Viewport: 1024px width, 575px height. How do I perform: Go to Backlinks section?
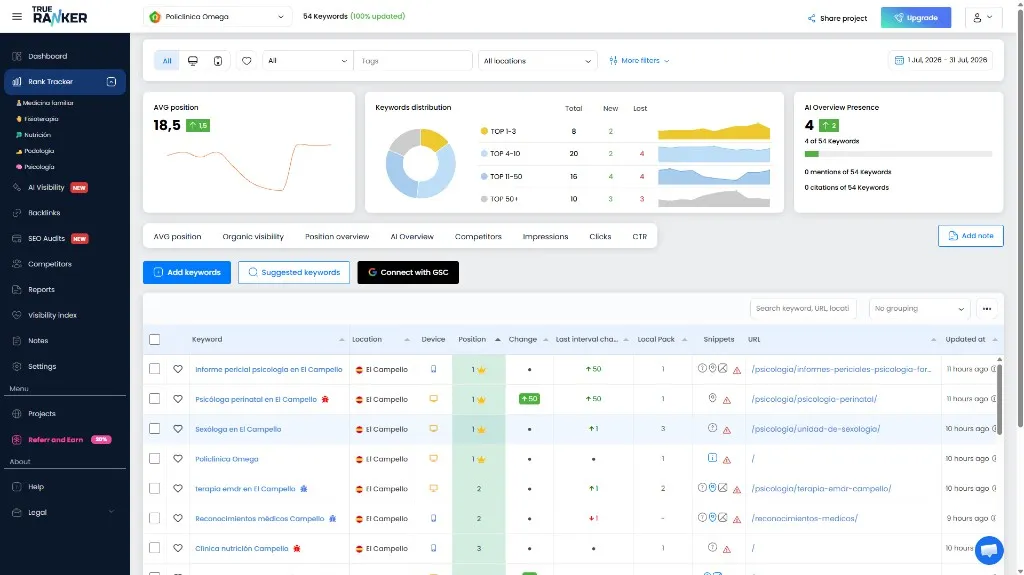click(44, 213)
